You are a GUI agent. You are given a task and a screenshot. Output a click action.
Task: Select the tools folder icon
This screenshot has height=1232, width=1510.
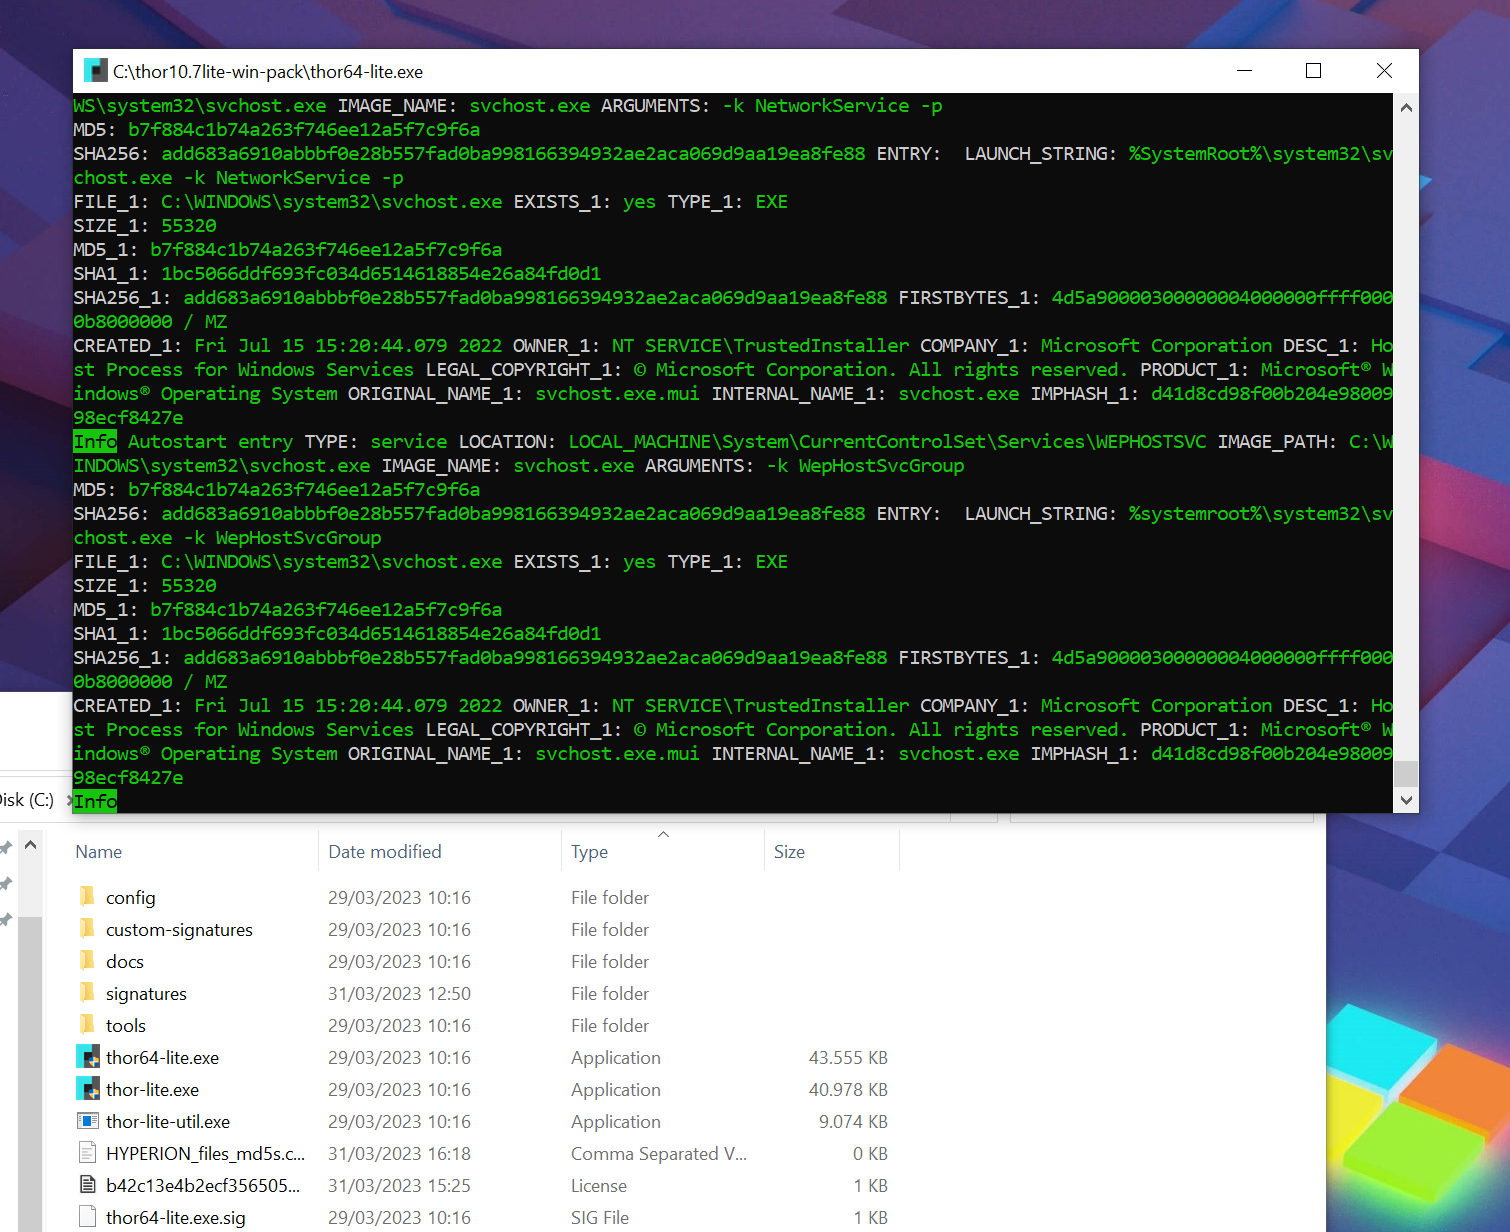[x=88, y=1025]
